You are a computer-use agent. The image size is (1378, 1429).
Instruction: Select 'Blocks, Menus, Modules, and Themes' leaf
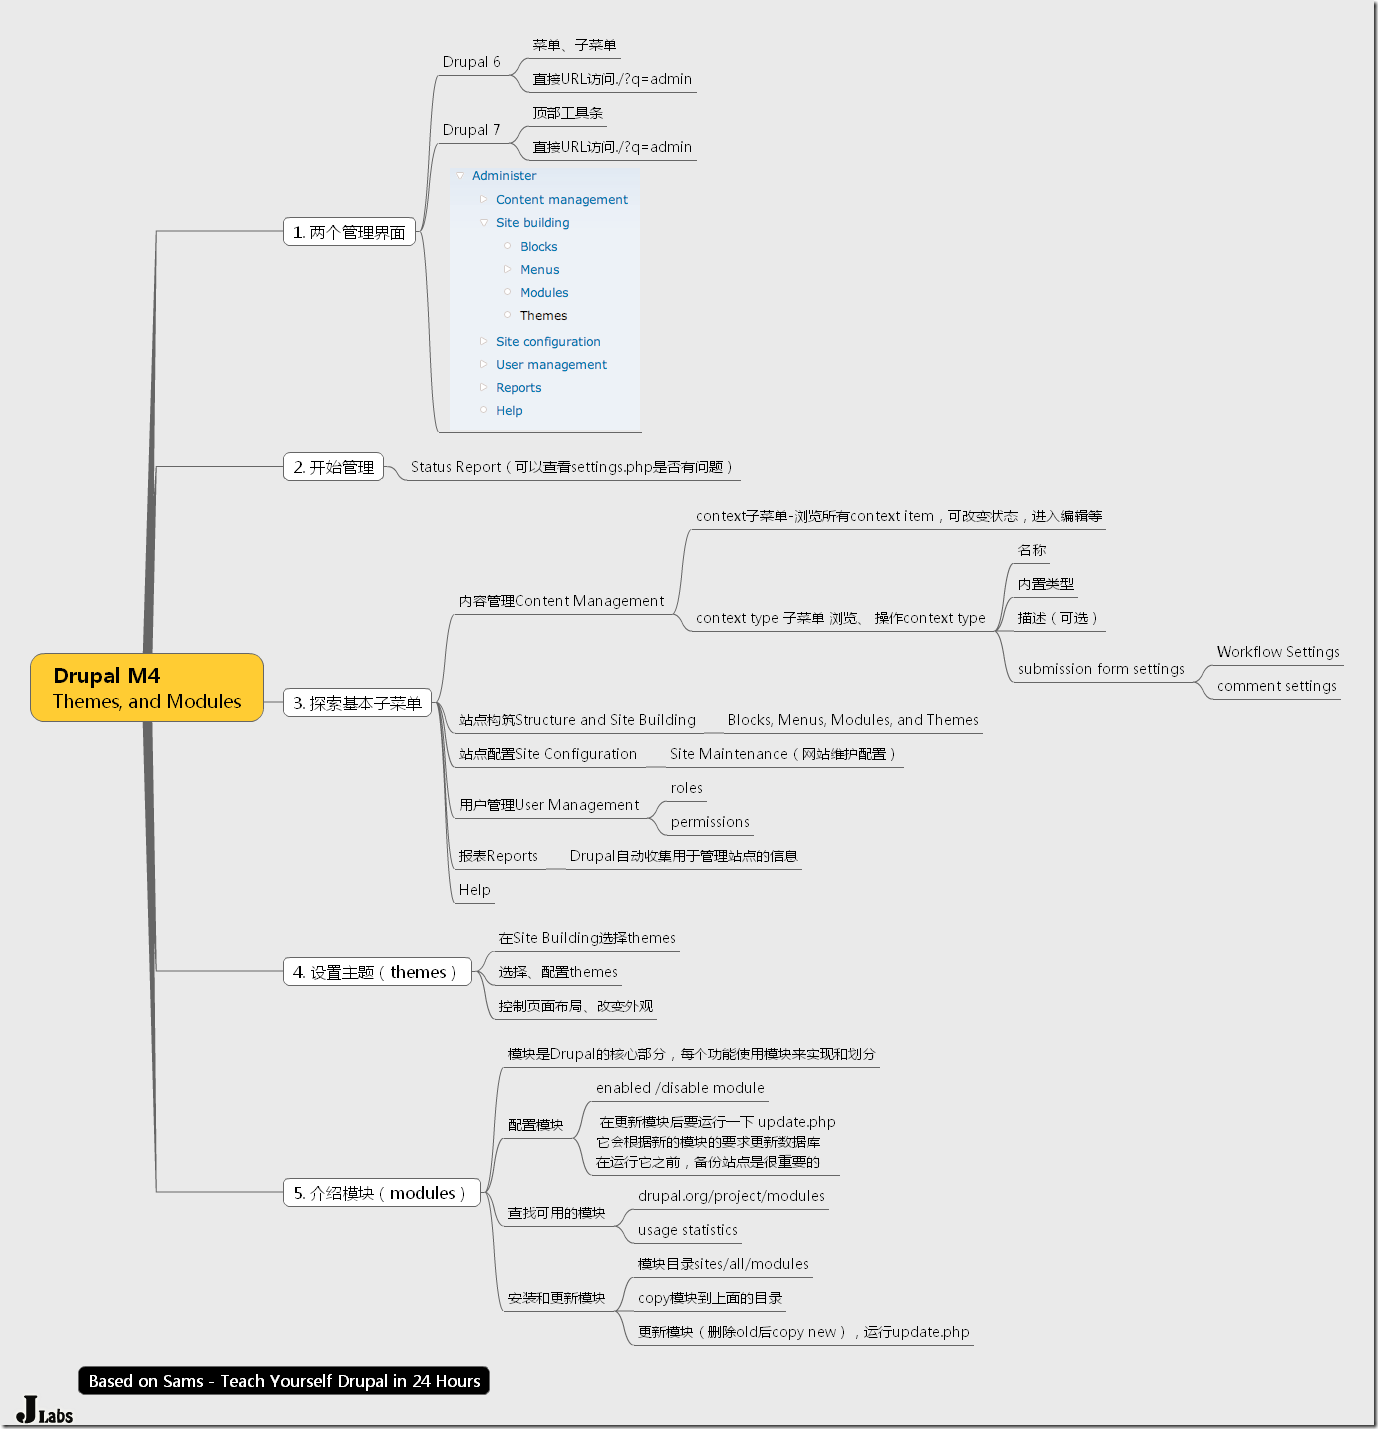pos(853,720)
